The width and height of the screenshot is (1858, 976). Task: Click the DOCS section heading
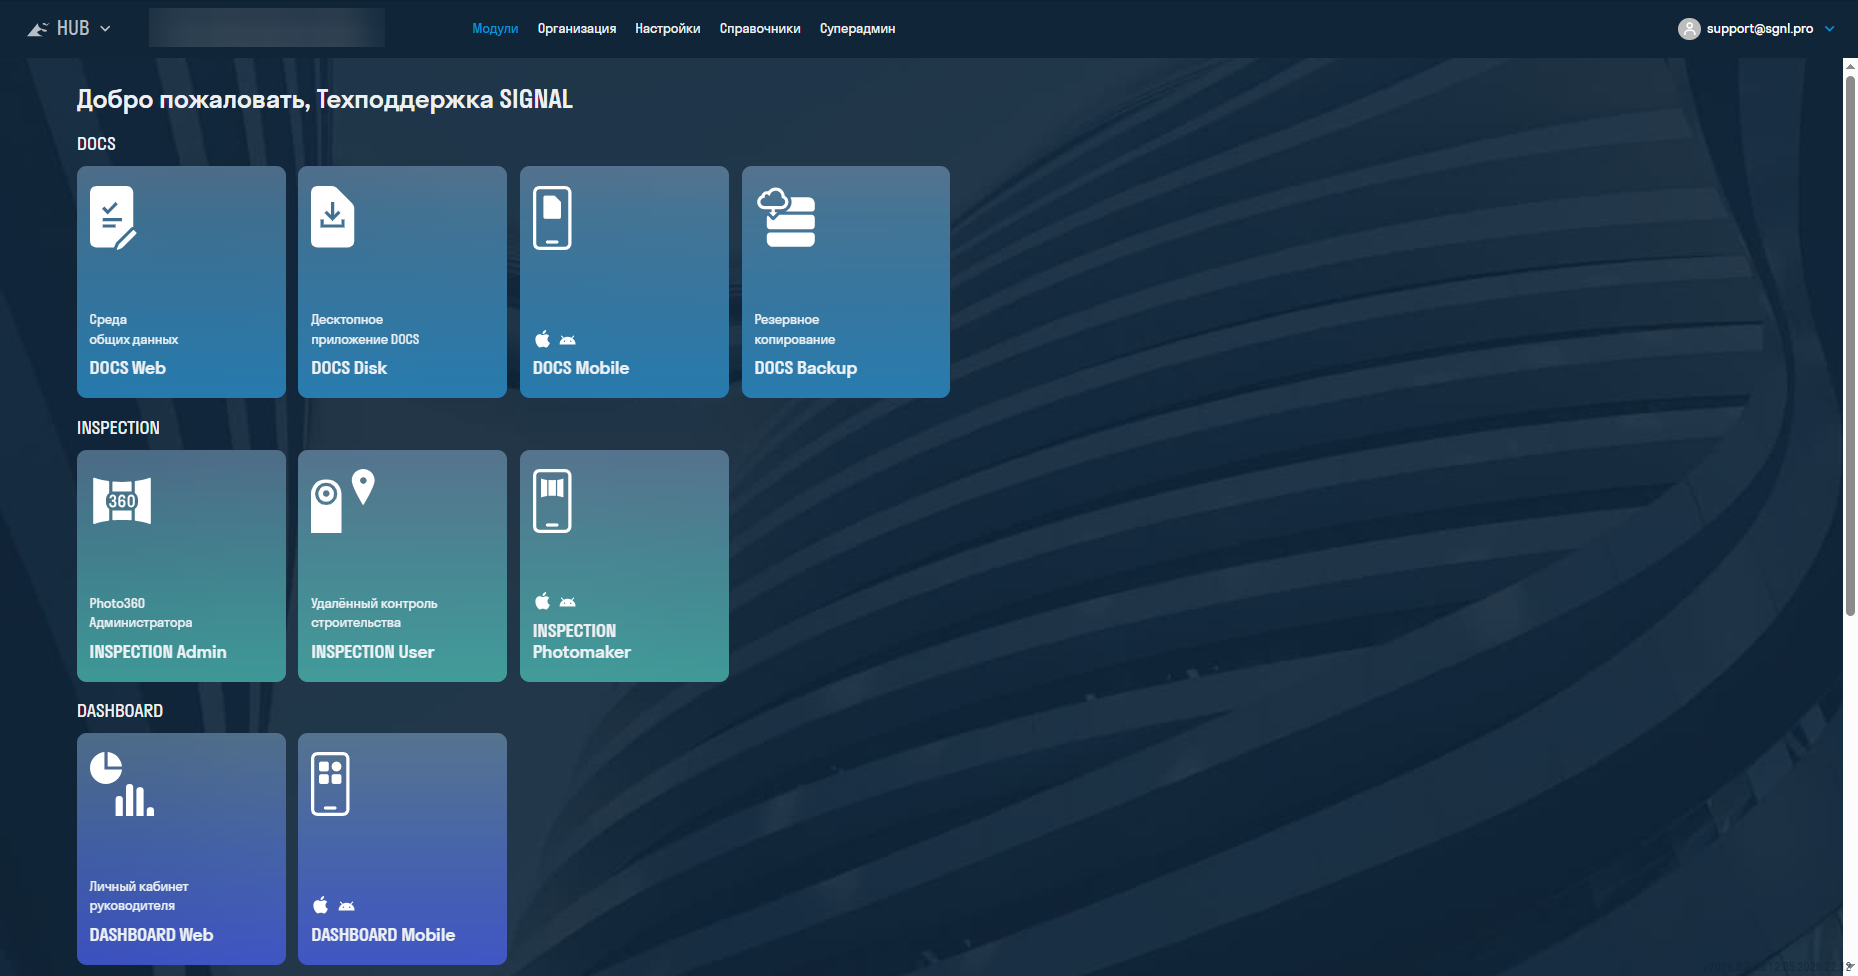(96, 144)
